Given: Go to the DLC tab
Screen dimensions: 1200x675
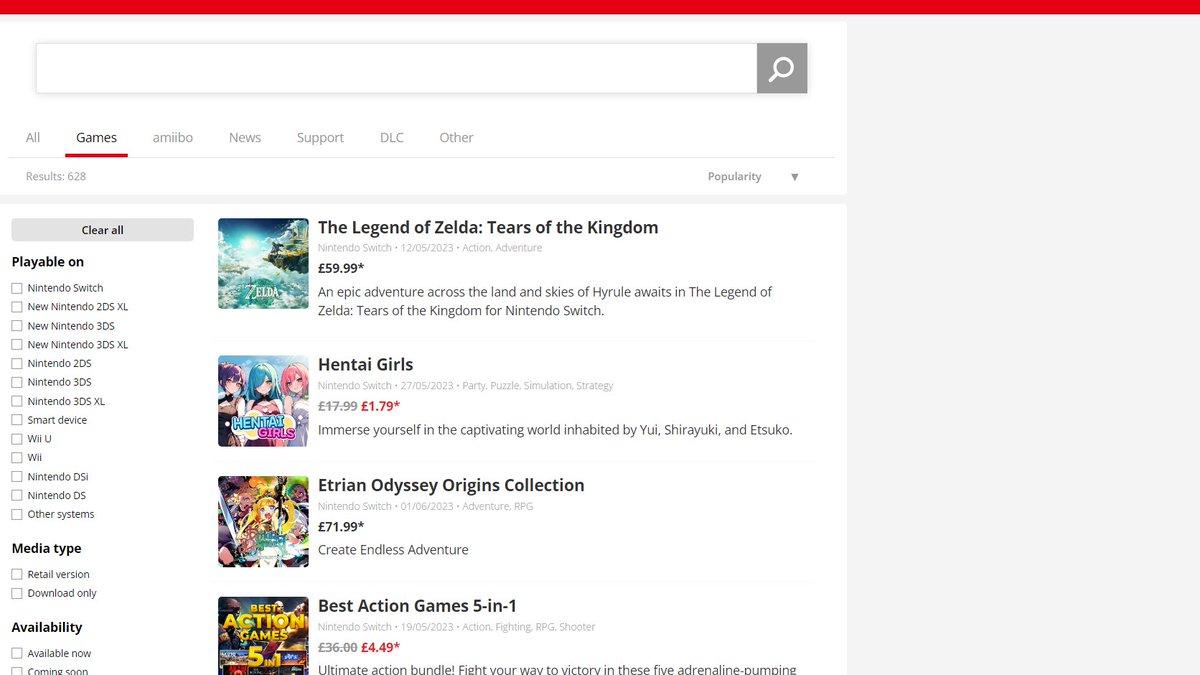Looking at the screenshot, I should 392,138.
